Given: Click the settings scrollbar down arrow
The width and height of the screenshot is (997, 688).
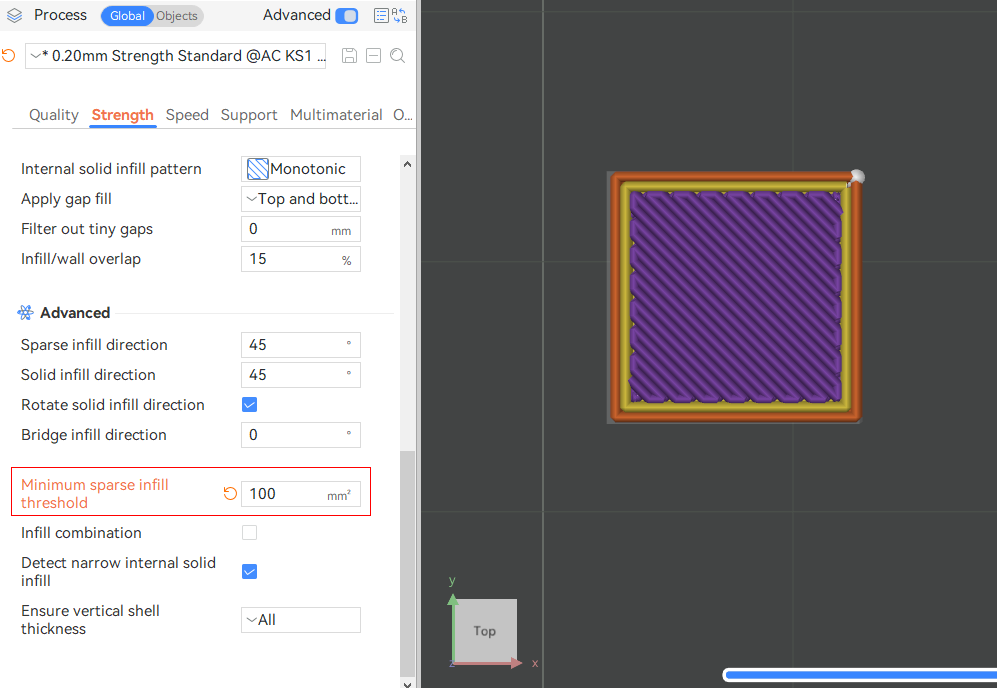Looking at the screenshot, I should pos(408,684).
